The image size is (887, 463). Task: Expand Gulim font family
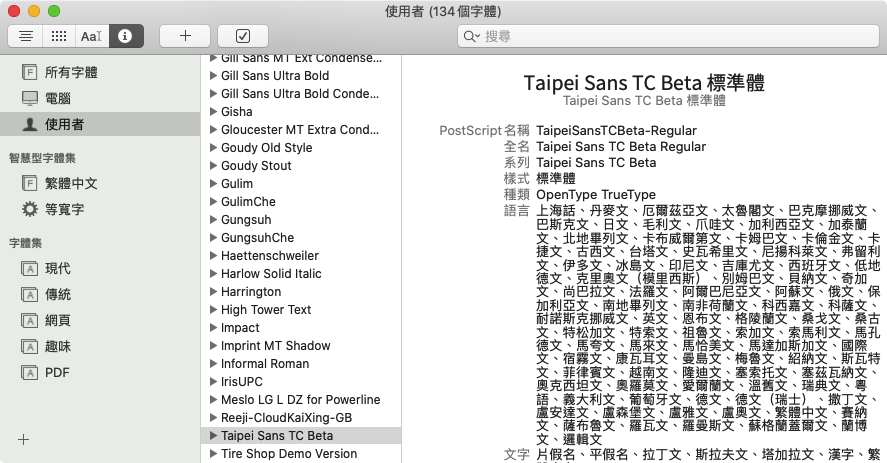click(x=213, y=183)
